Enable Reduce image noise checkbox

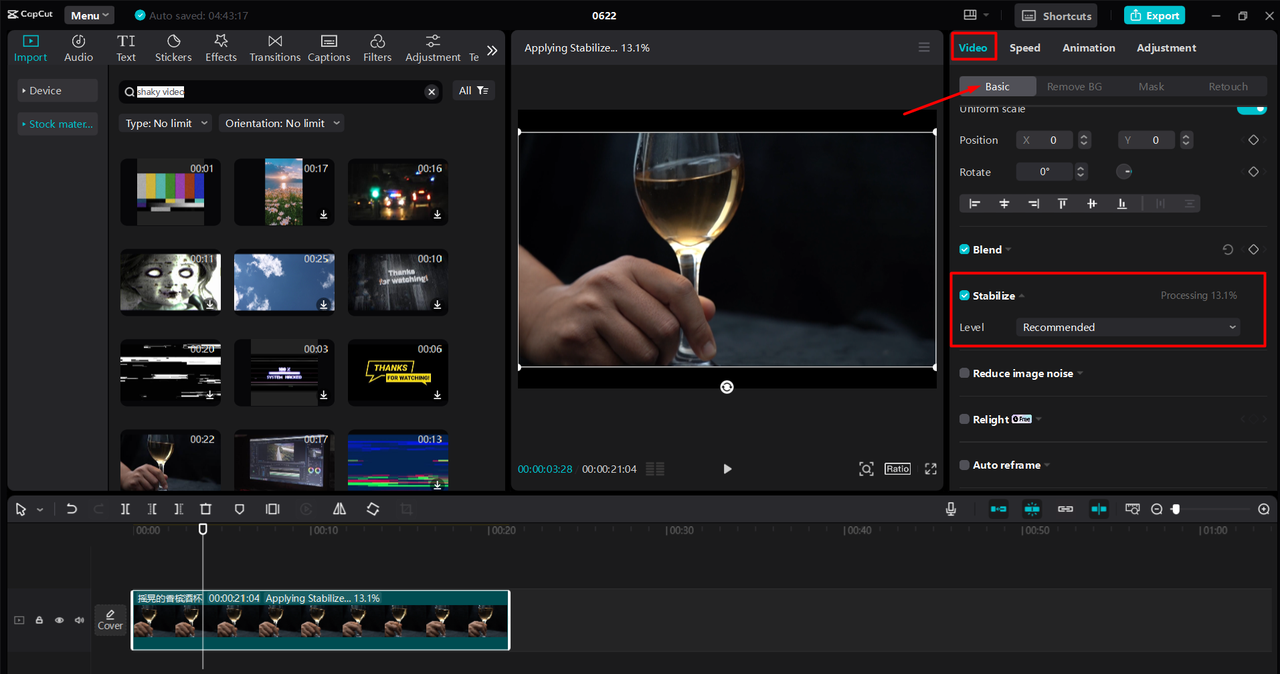(x=965, y=374)
